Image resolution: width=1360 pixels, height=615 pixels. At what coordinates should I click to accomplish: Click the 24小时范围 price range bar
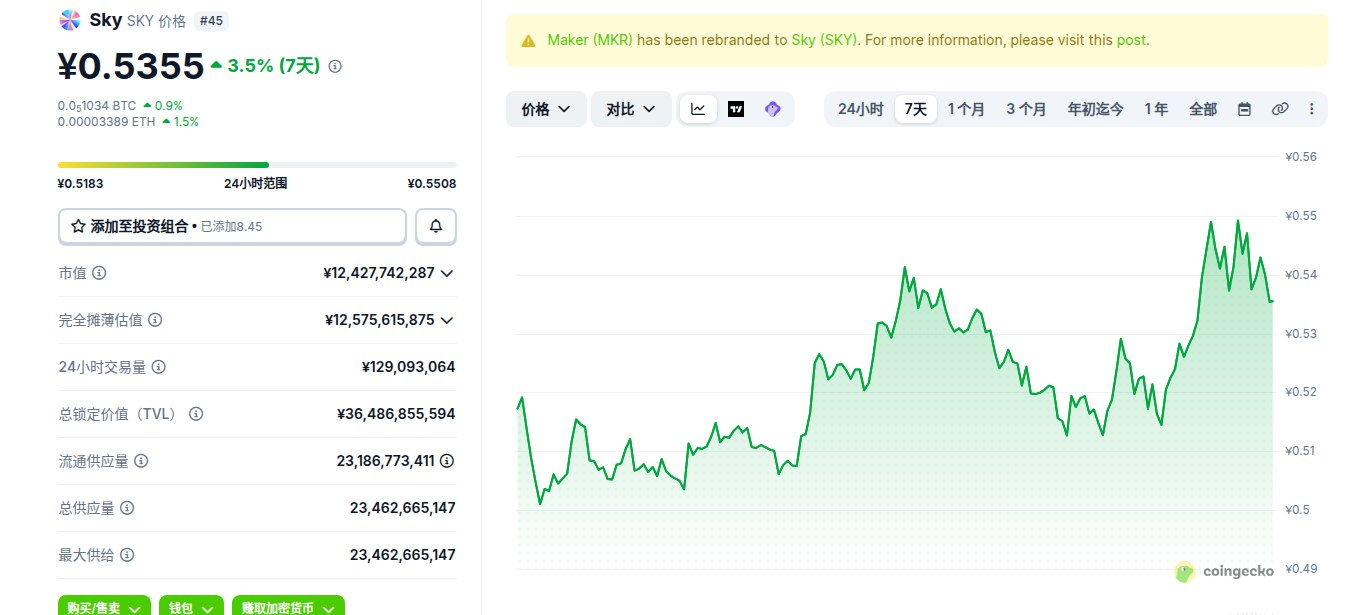[x=257, y=165]
